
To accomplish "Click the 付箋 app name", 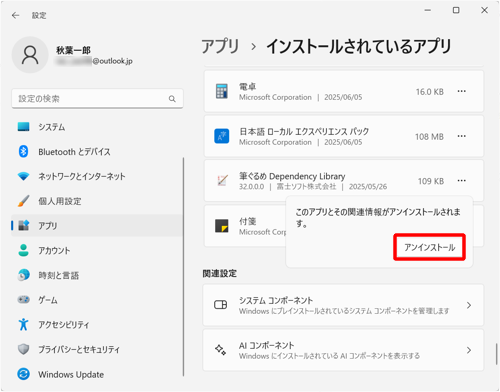I will tap(247, 221).
